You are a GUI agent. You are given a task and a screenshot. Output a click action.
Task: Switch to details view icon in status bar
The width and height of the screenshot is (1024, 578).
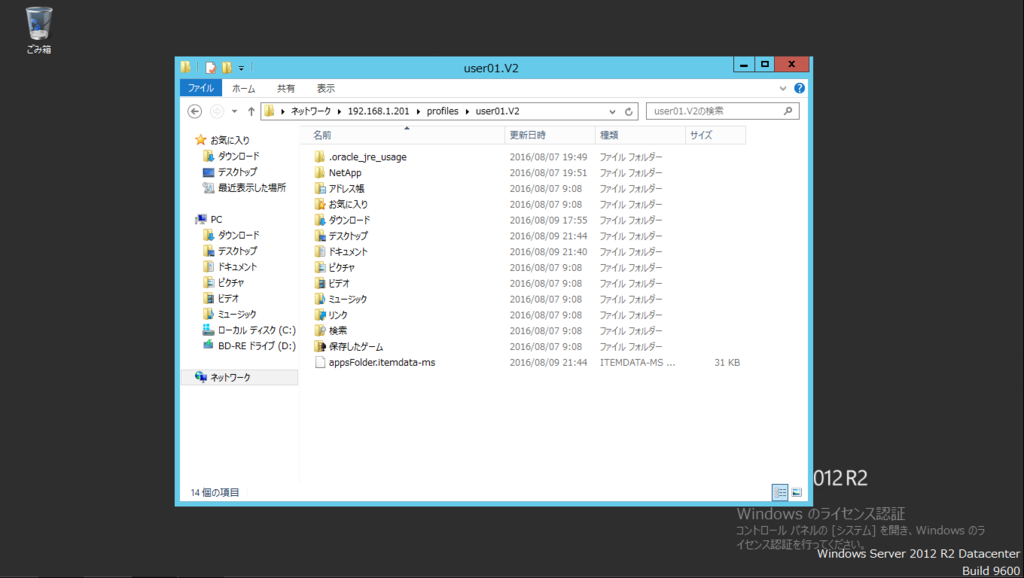(x=780, y=492)
